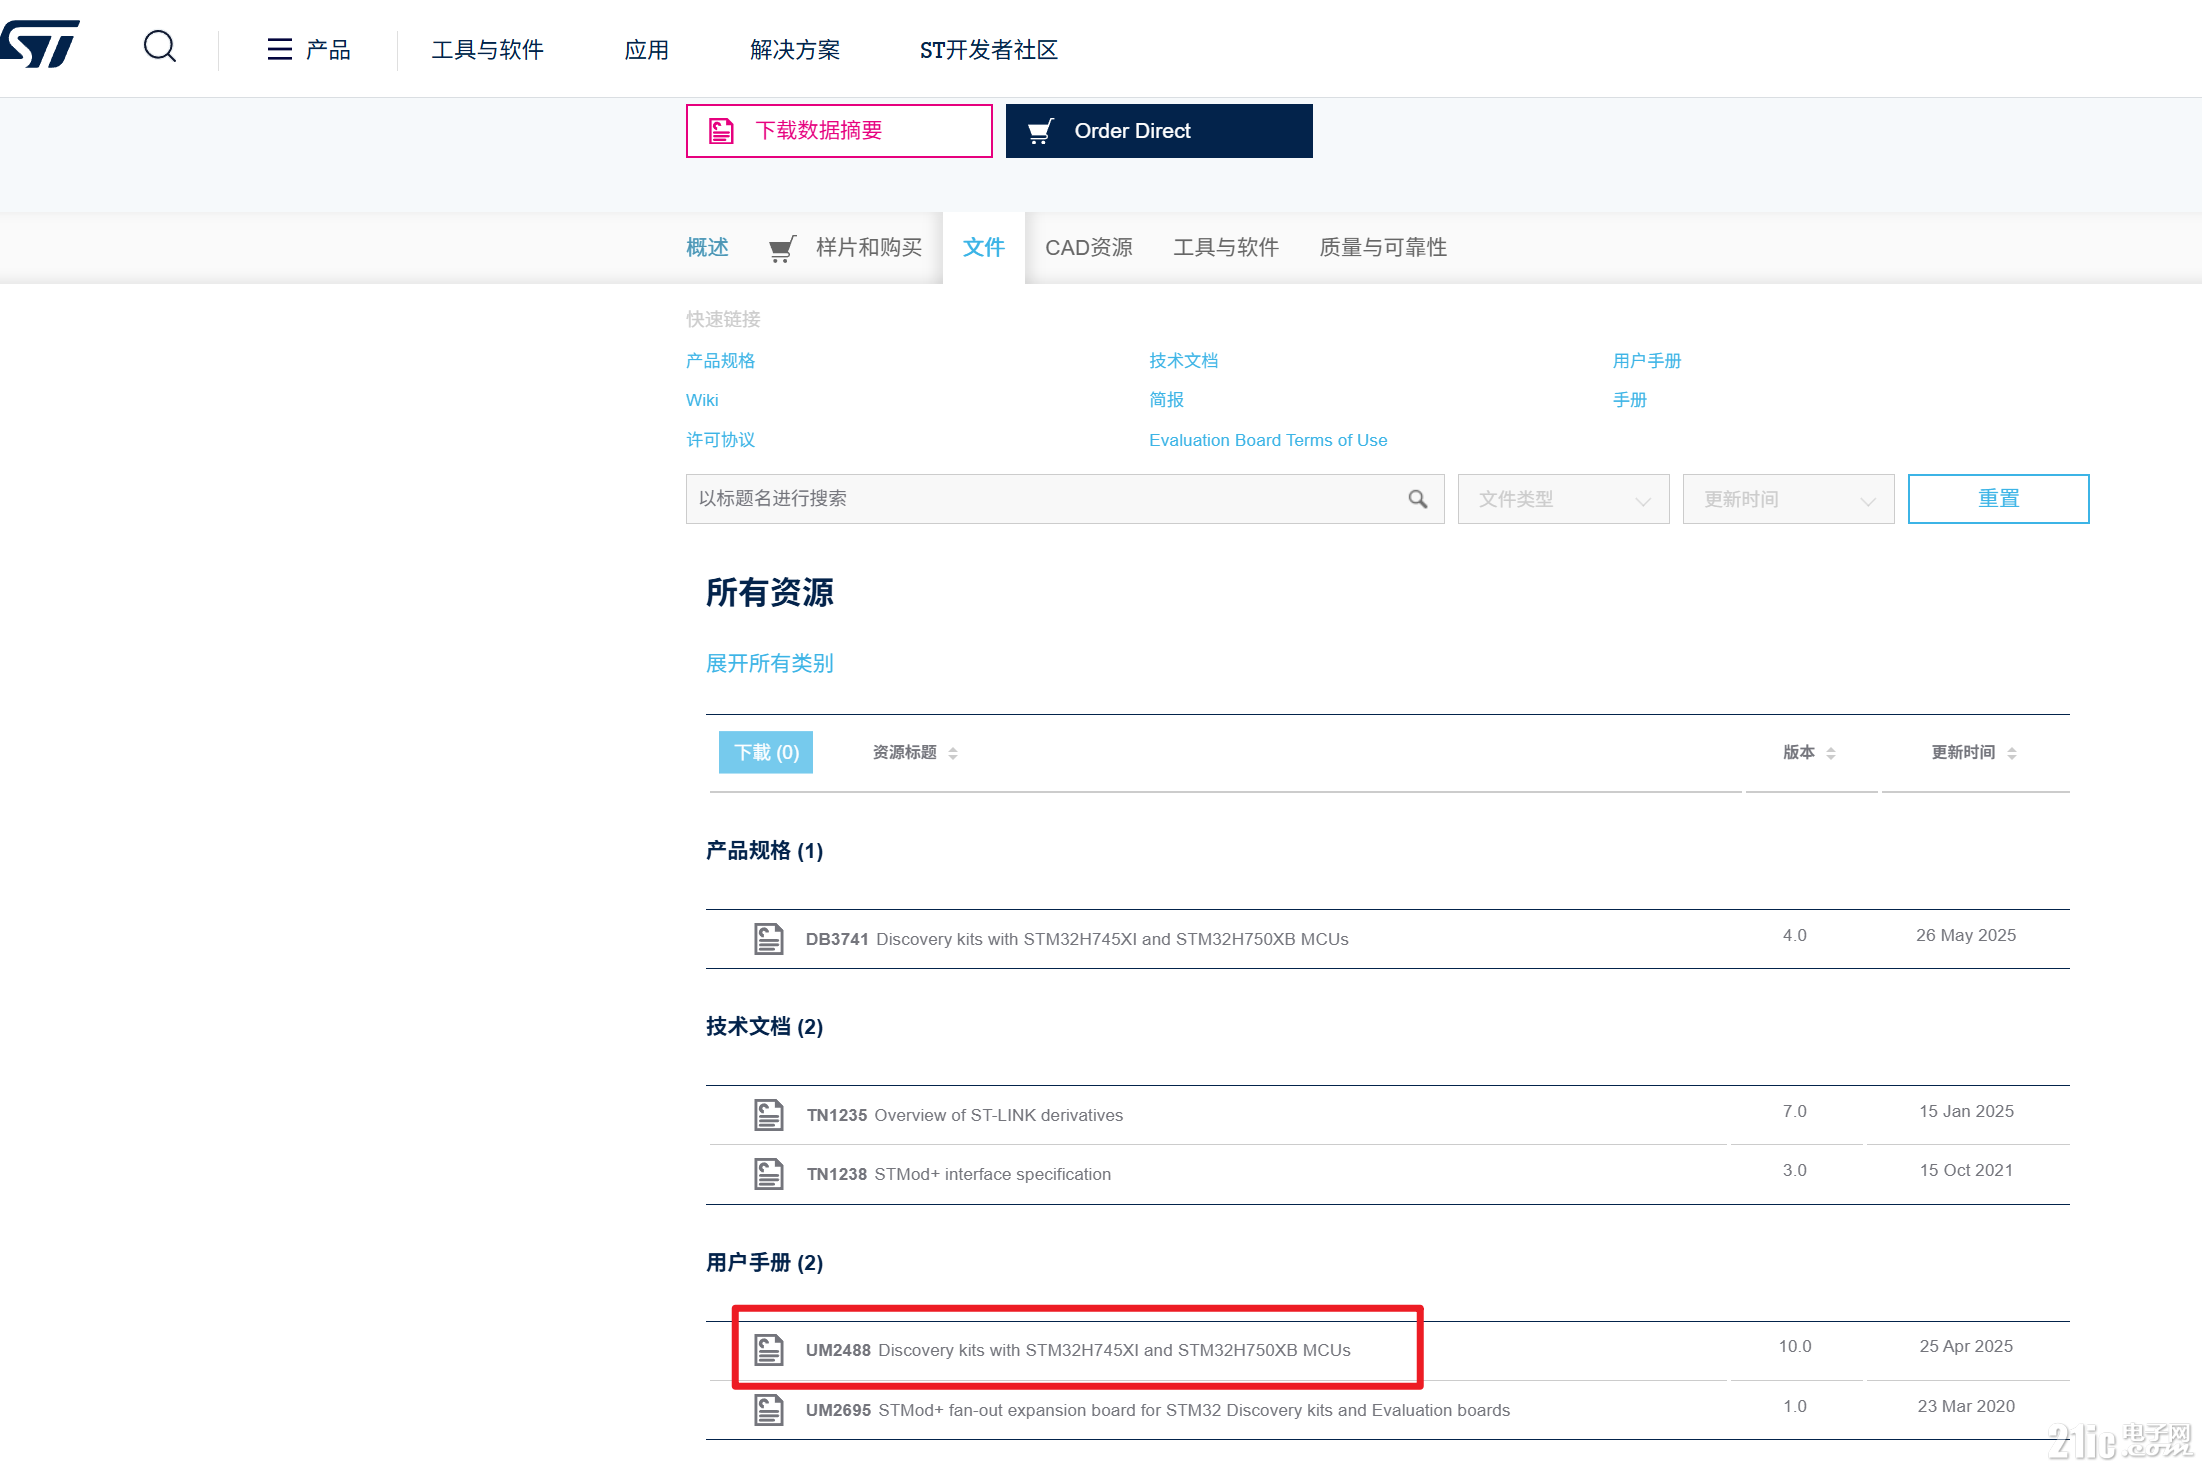This screenshot has width=2202, height=1466.
Task: Click the ST logo
Action: coord(40,45)
